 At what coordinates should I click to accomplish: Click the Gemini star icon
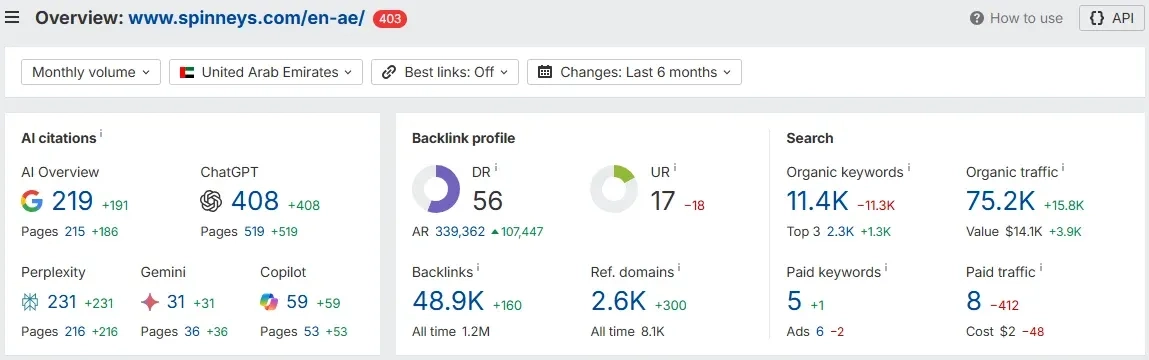(150, 302)
